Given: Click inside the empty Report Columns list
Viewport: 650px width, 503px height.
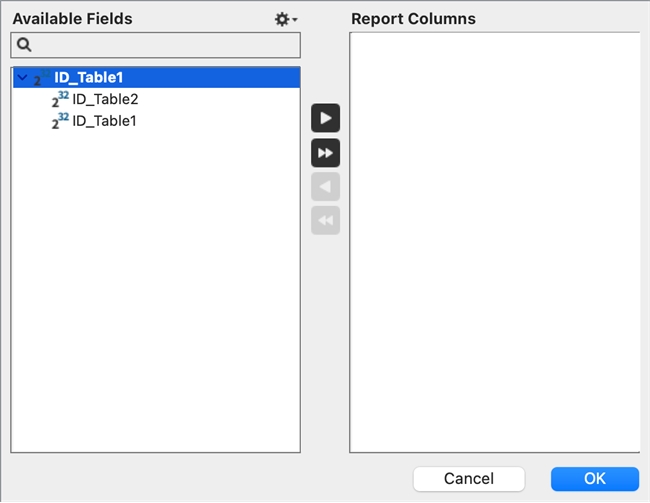Looking at the screenshot, I should [494, 240].
